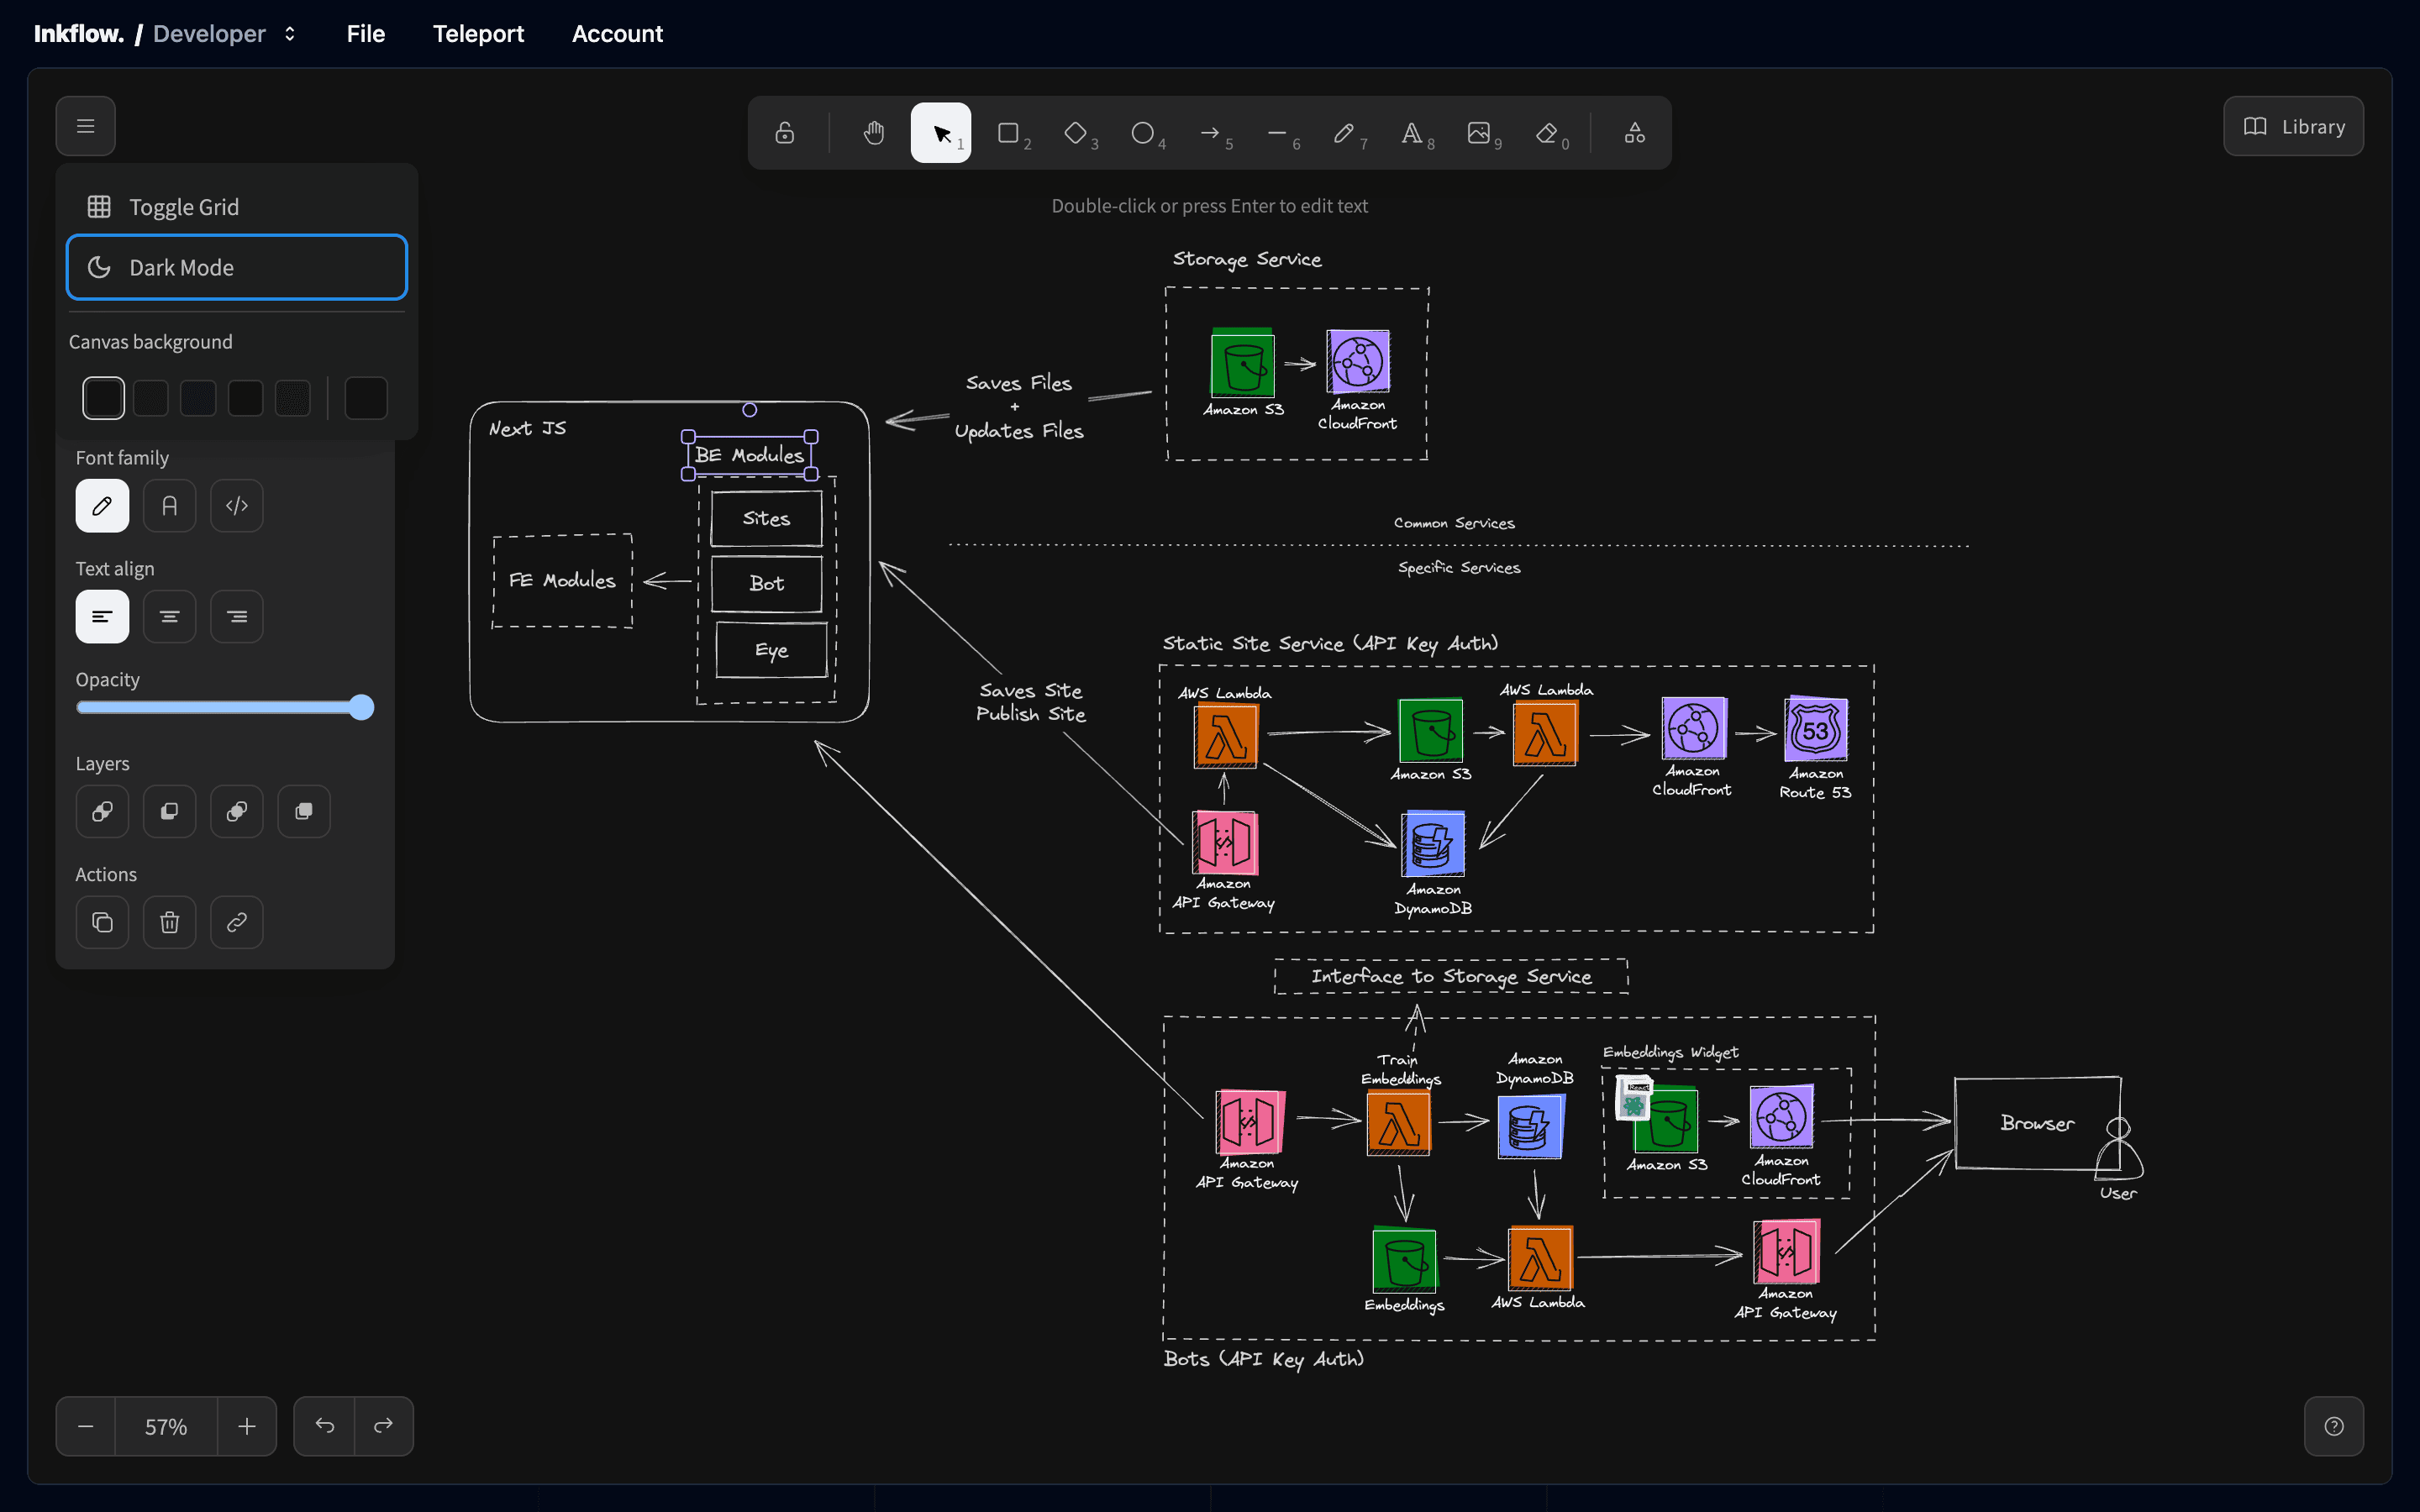Viewport: 2420px width, 1512px height.
Task: Undo the last action
Action: (325, 1426)
